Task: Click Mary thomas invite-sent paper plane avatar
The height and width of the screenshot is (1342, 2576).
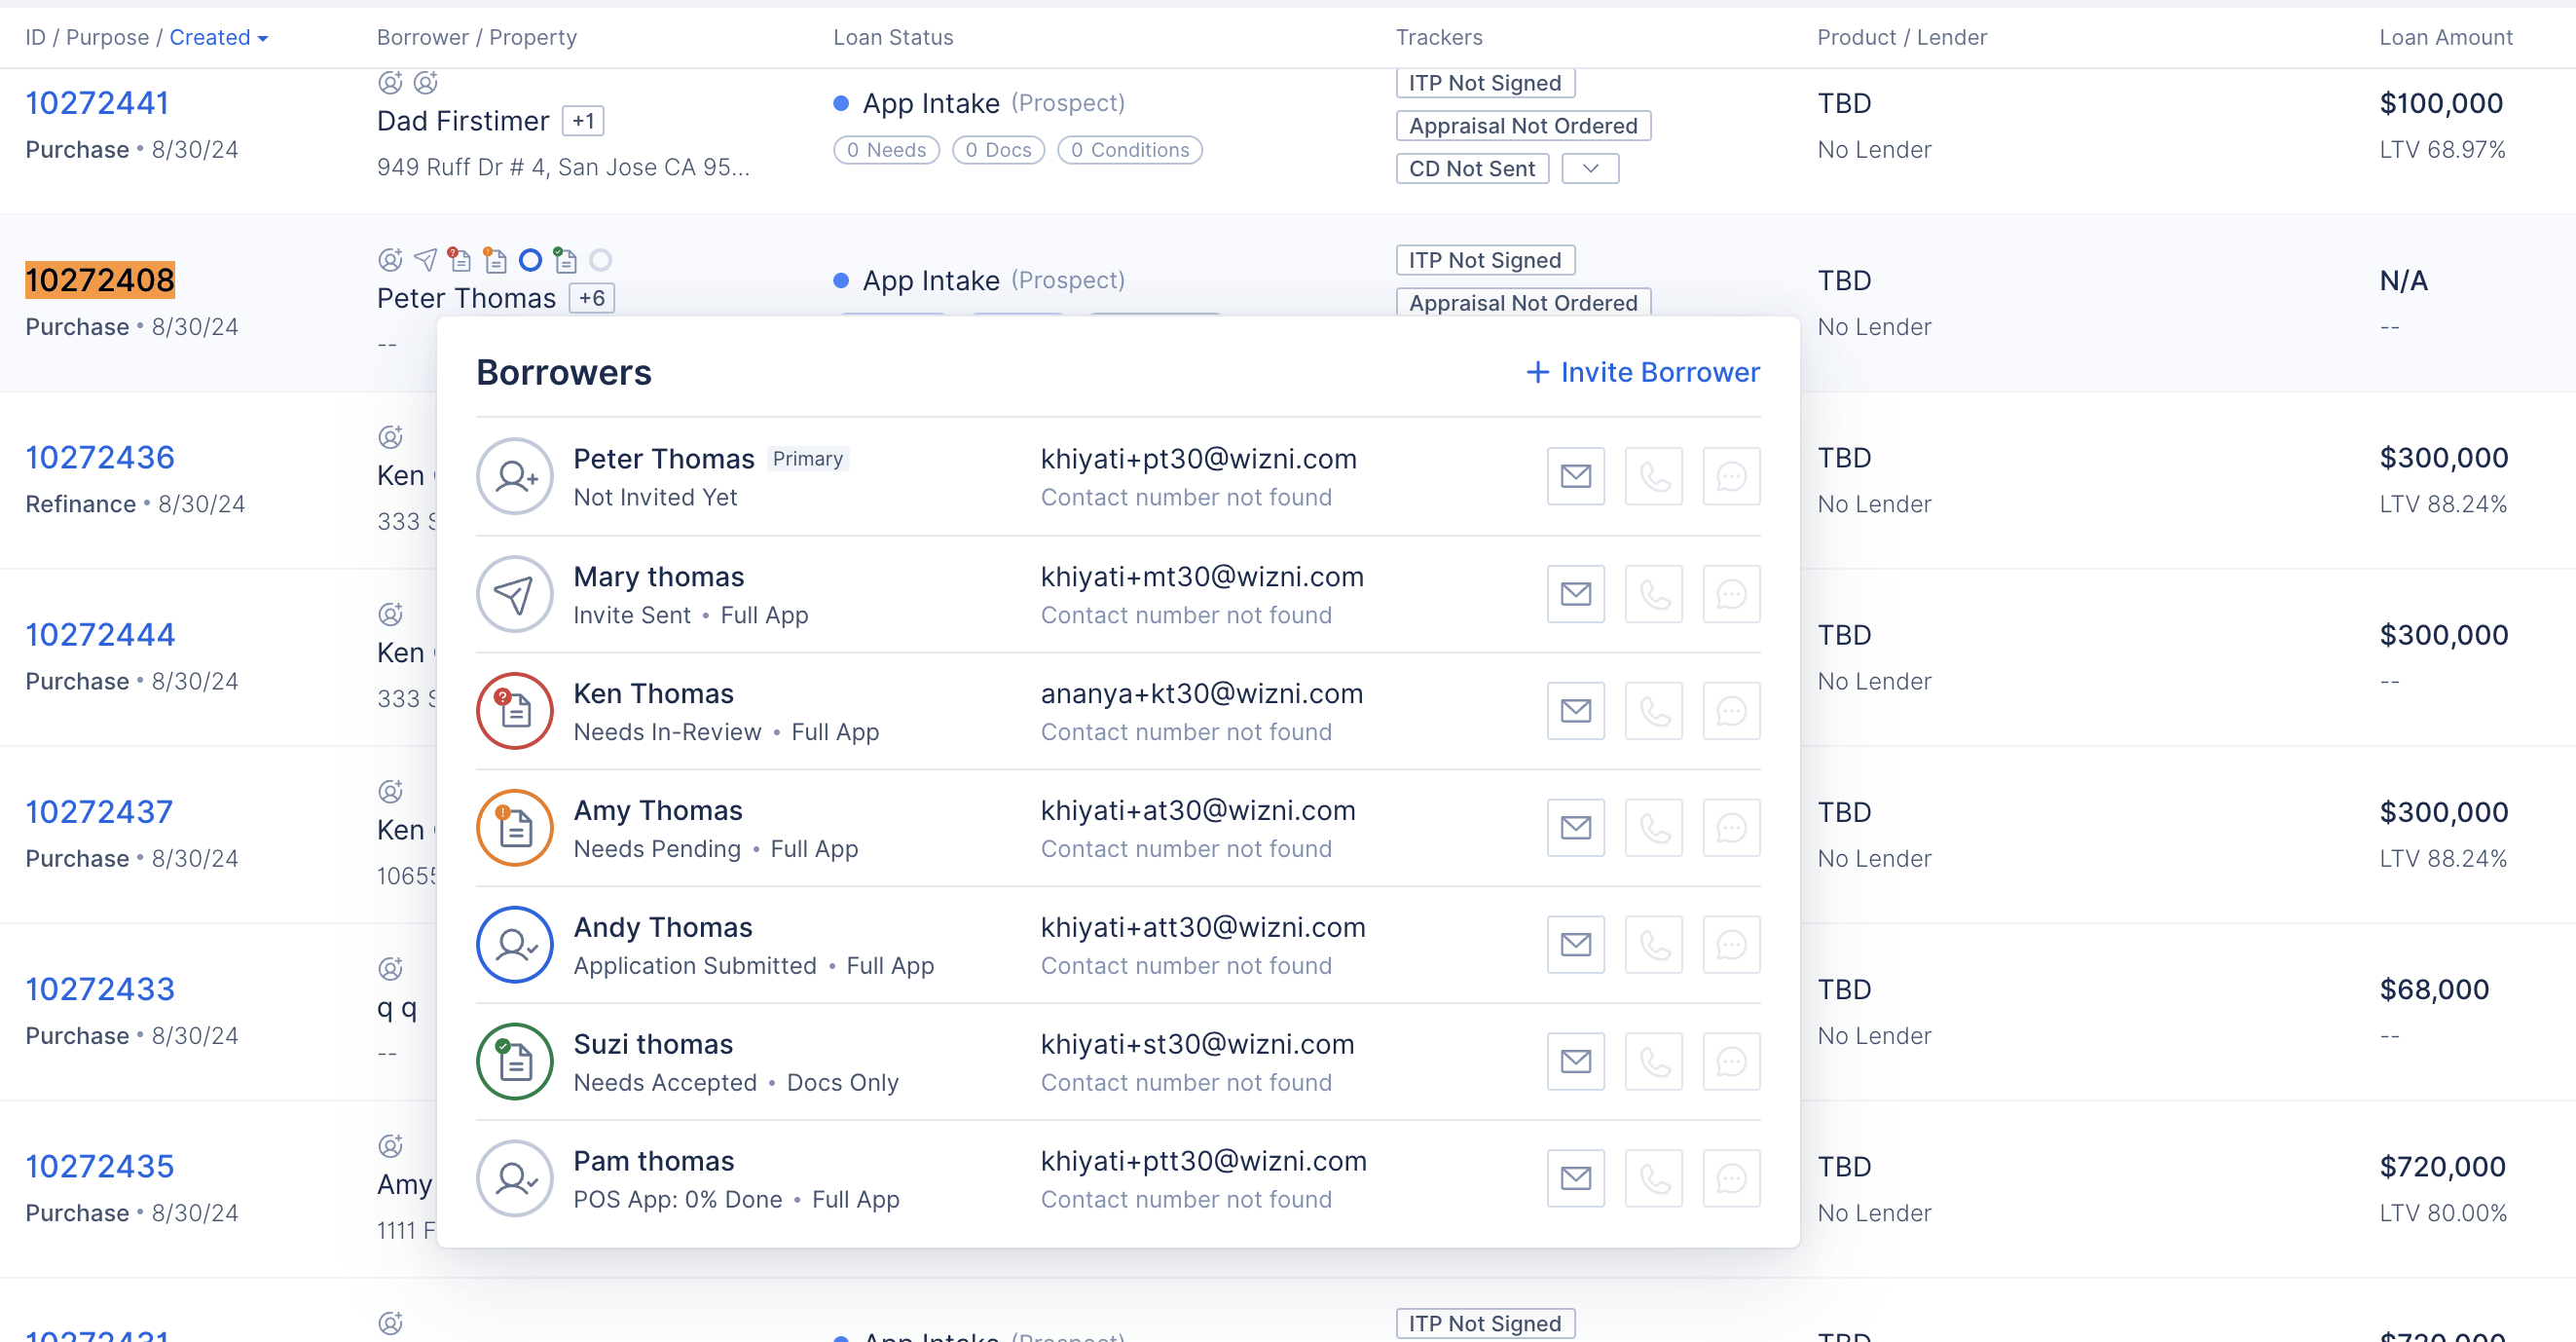Action: pyautogui.click(x=514, y=594)
